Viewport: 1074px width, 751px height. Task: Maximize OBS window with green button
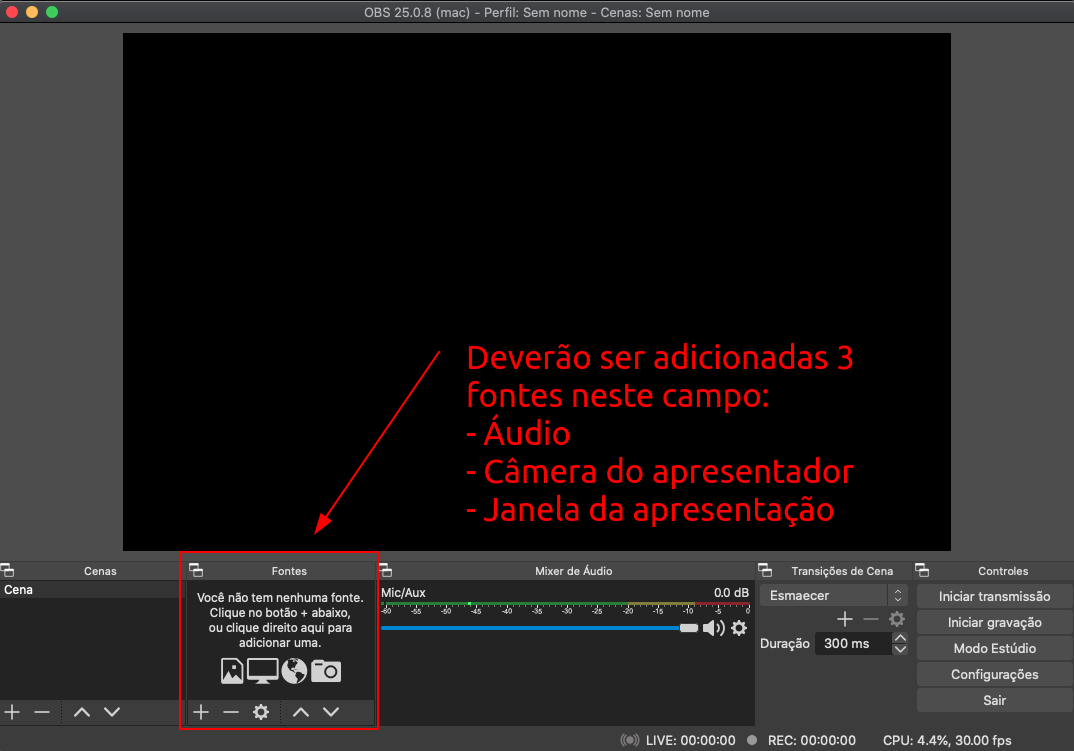click(52, 12)
